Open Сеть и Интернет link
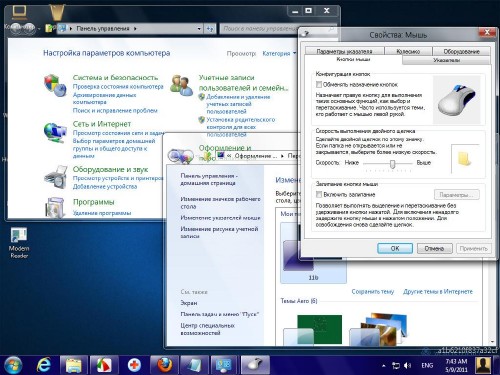 102,124
